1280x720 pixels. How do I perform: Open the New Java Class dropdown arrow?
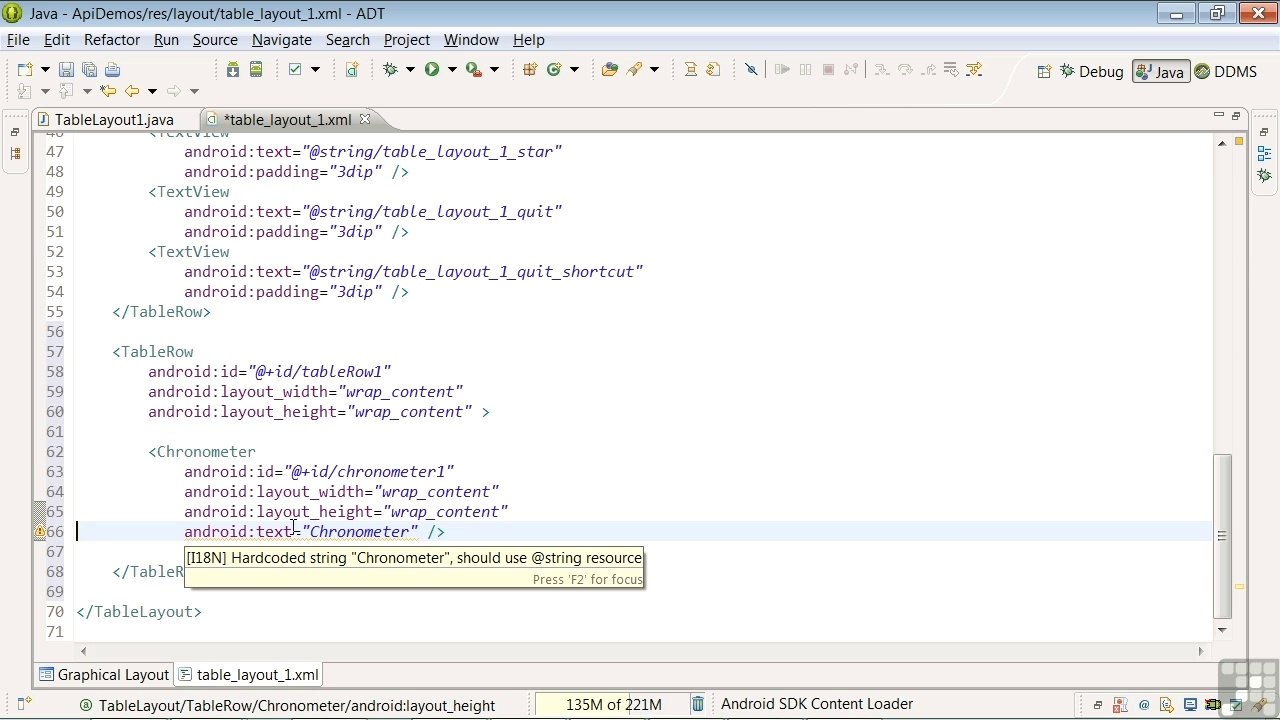tap(574, 69)
